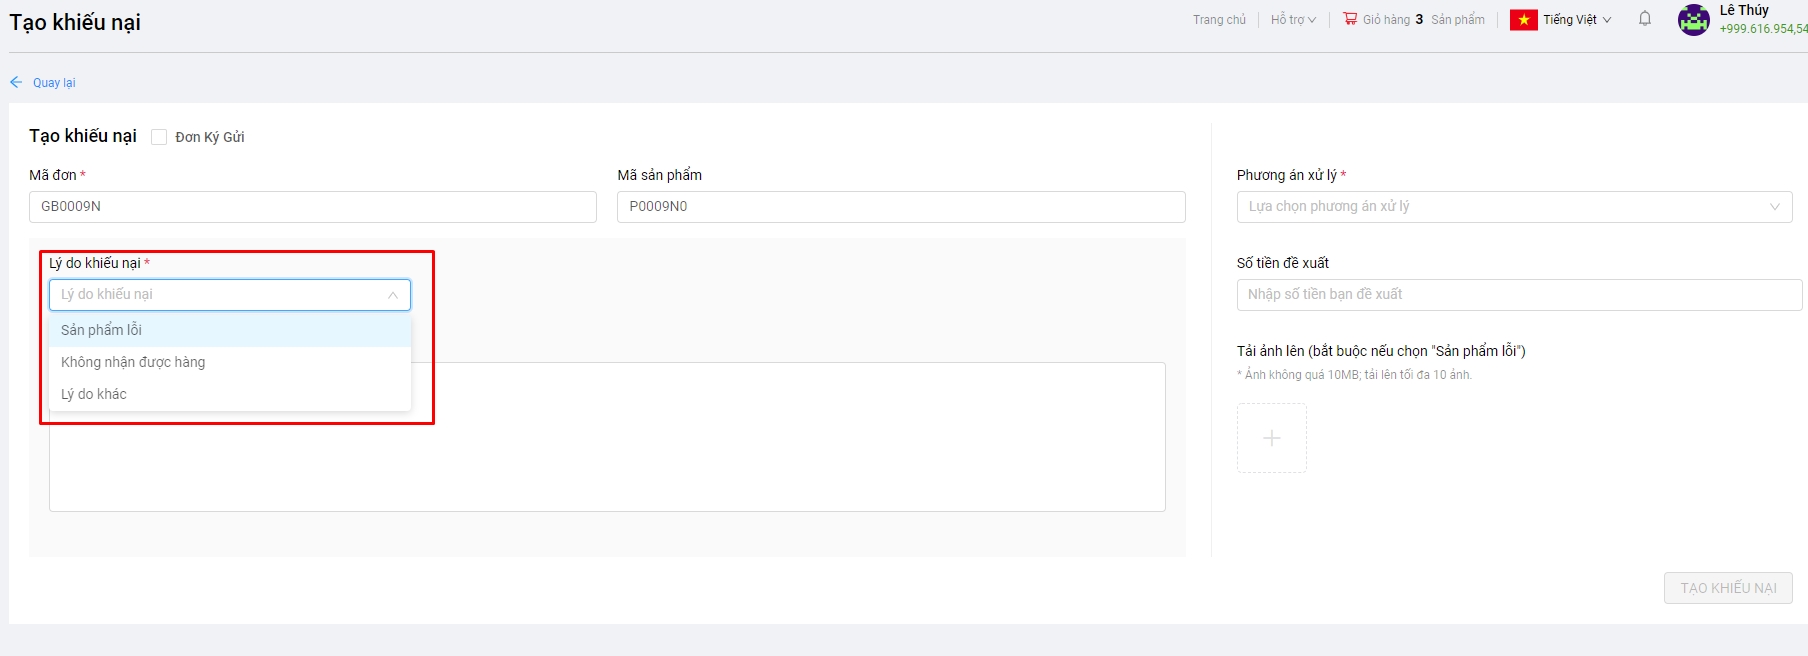This screenshot has height=656, width=1808.
Task: Open the Hỗ trợ dropdown menu
Action: click(1292, 20)
